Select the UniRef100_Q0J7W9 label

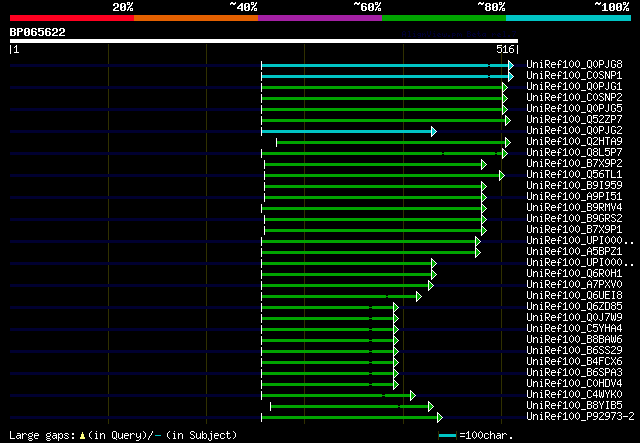574,318
